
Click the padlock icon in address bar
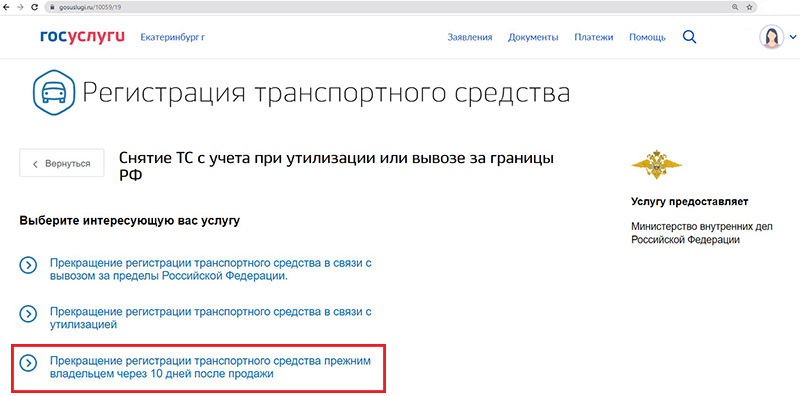[x=52, y=8]
